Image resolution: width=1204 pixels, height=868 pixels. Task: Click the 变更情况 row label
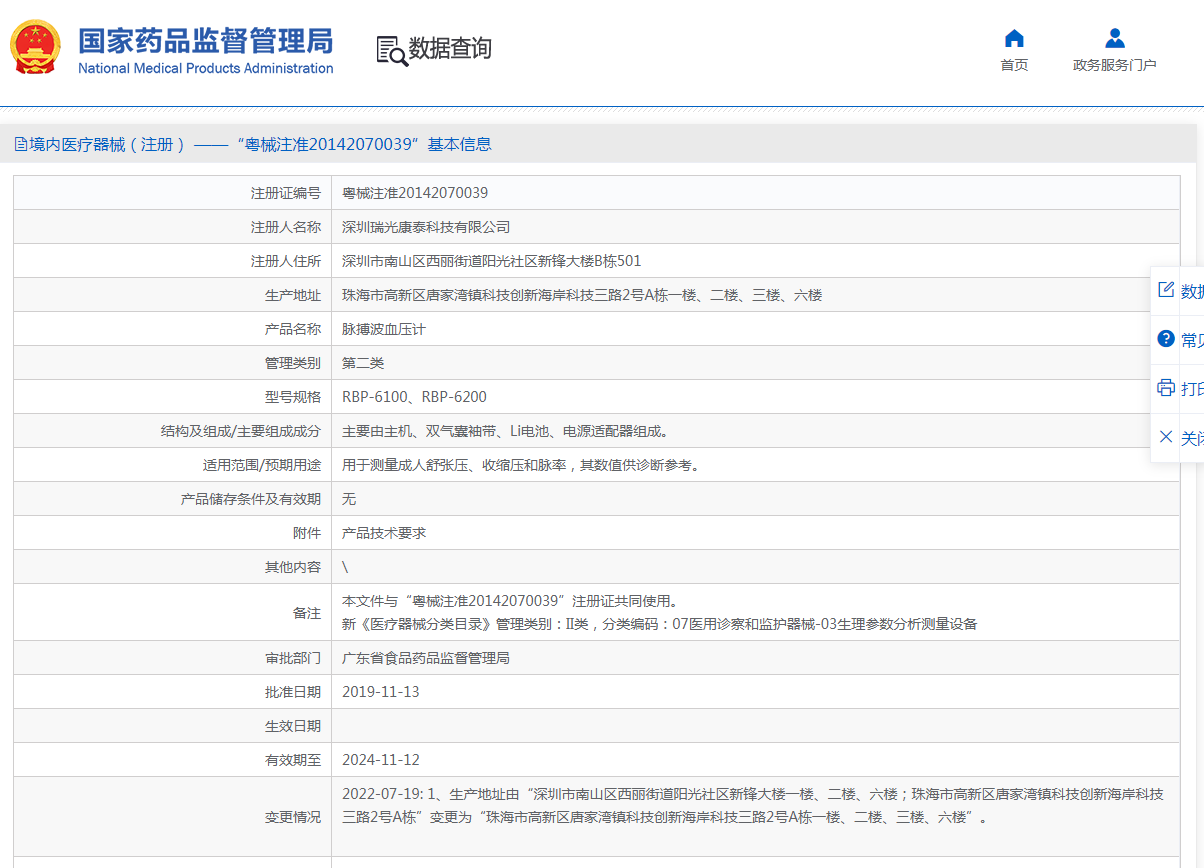293,817
